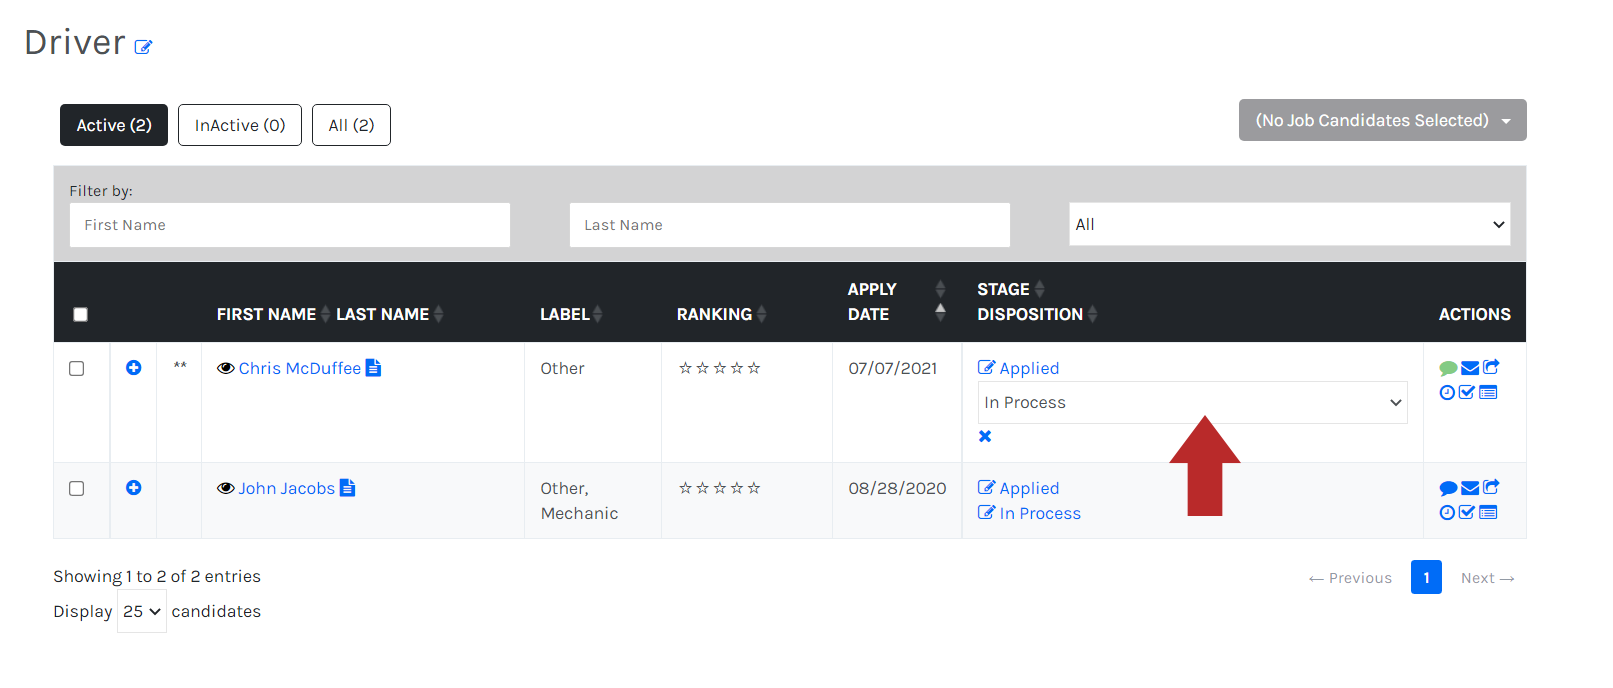1613x688 pixels.
Task: Check the select-all checkbox in the table header
Action: click(x=81, y=315)
